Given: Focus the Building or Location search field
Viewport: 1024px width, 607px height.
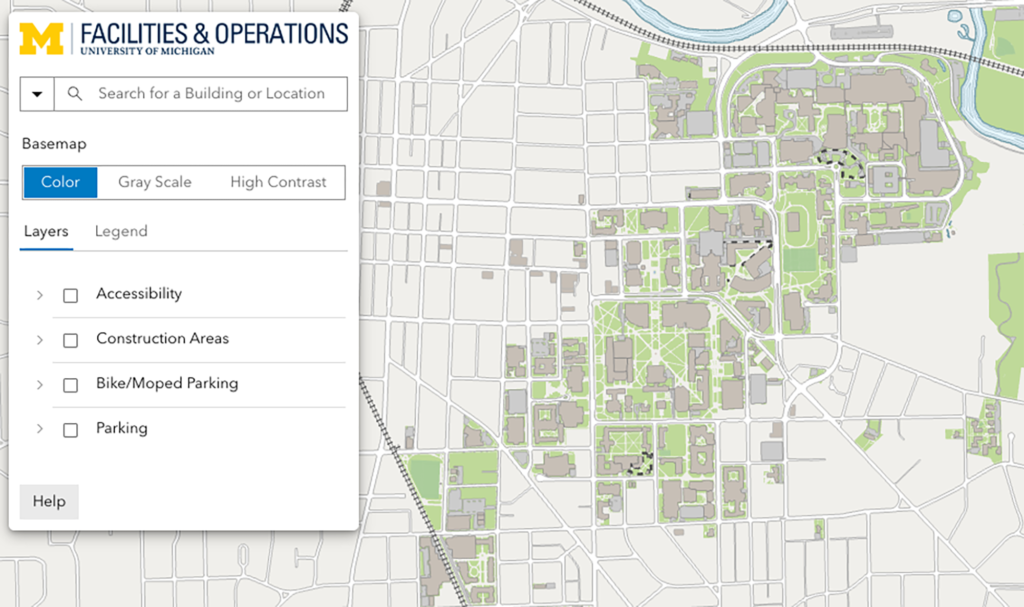Looking at the screenshot, I should click(x=200, y=94).
